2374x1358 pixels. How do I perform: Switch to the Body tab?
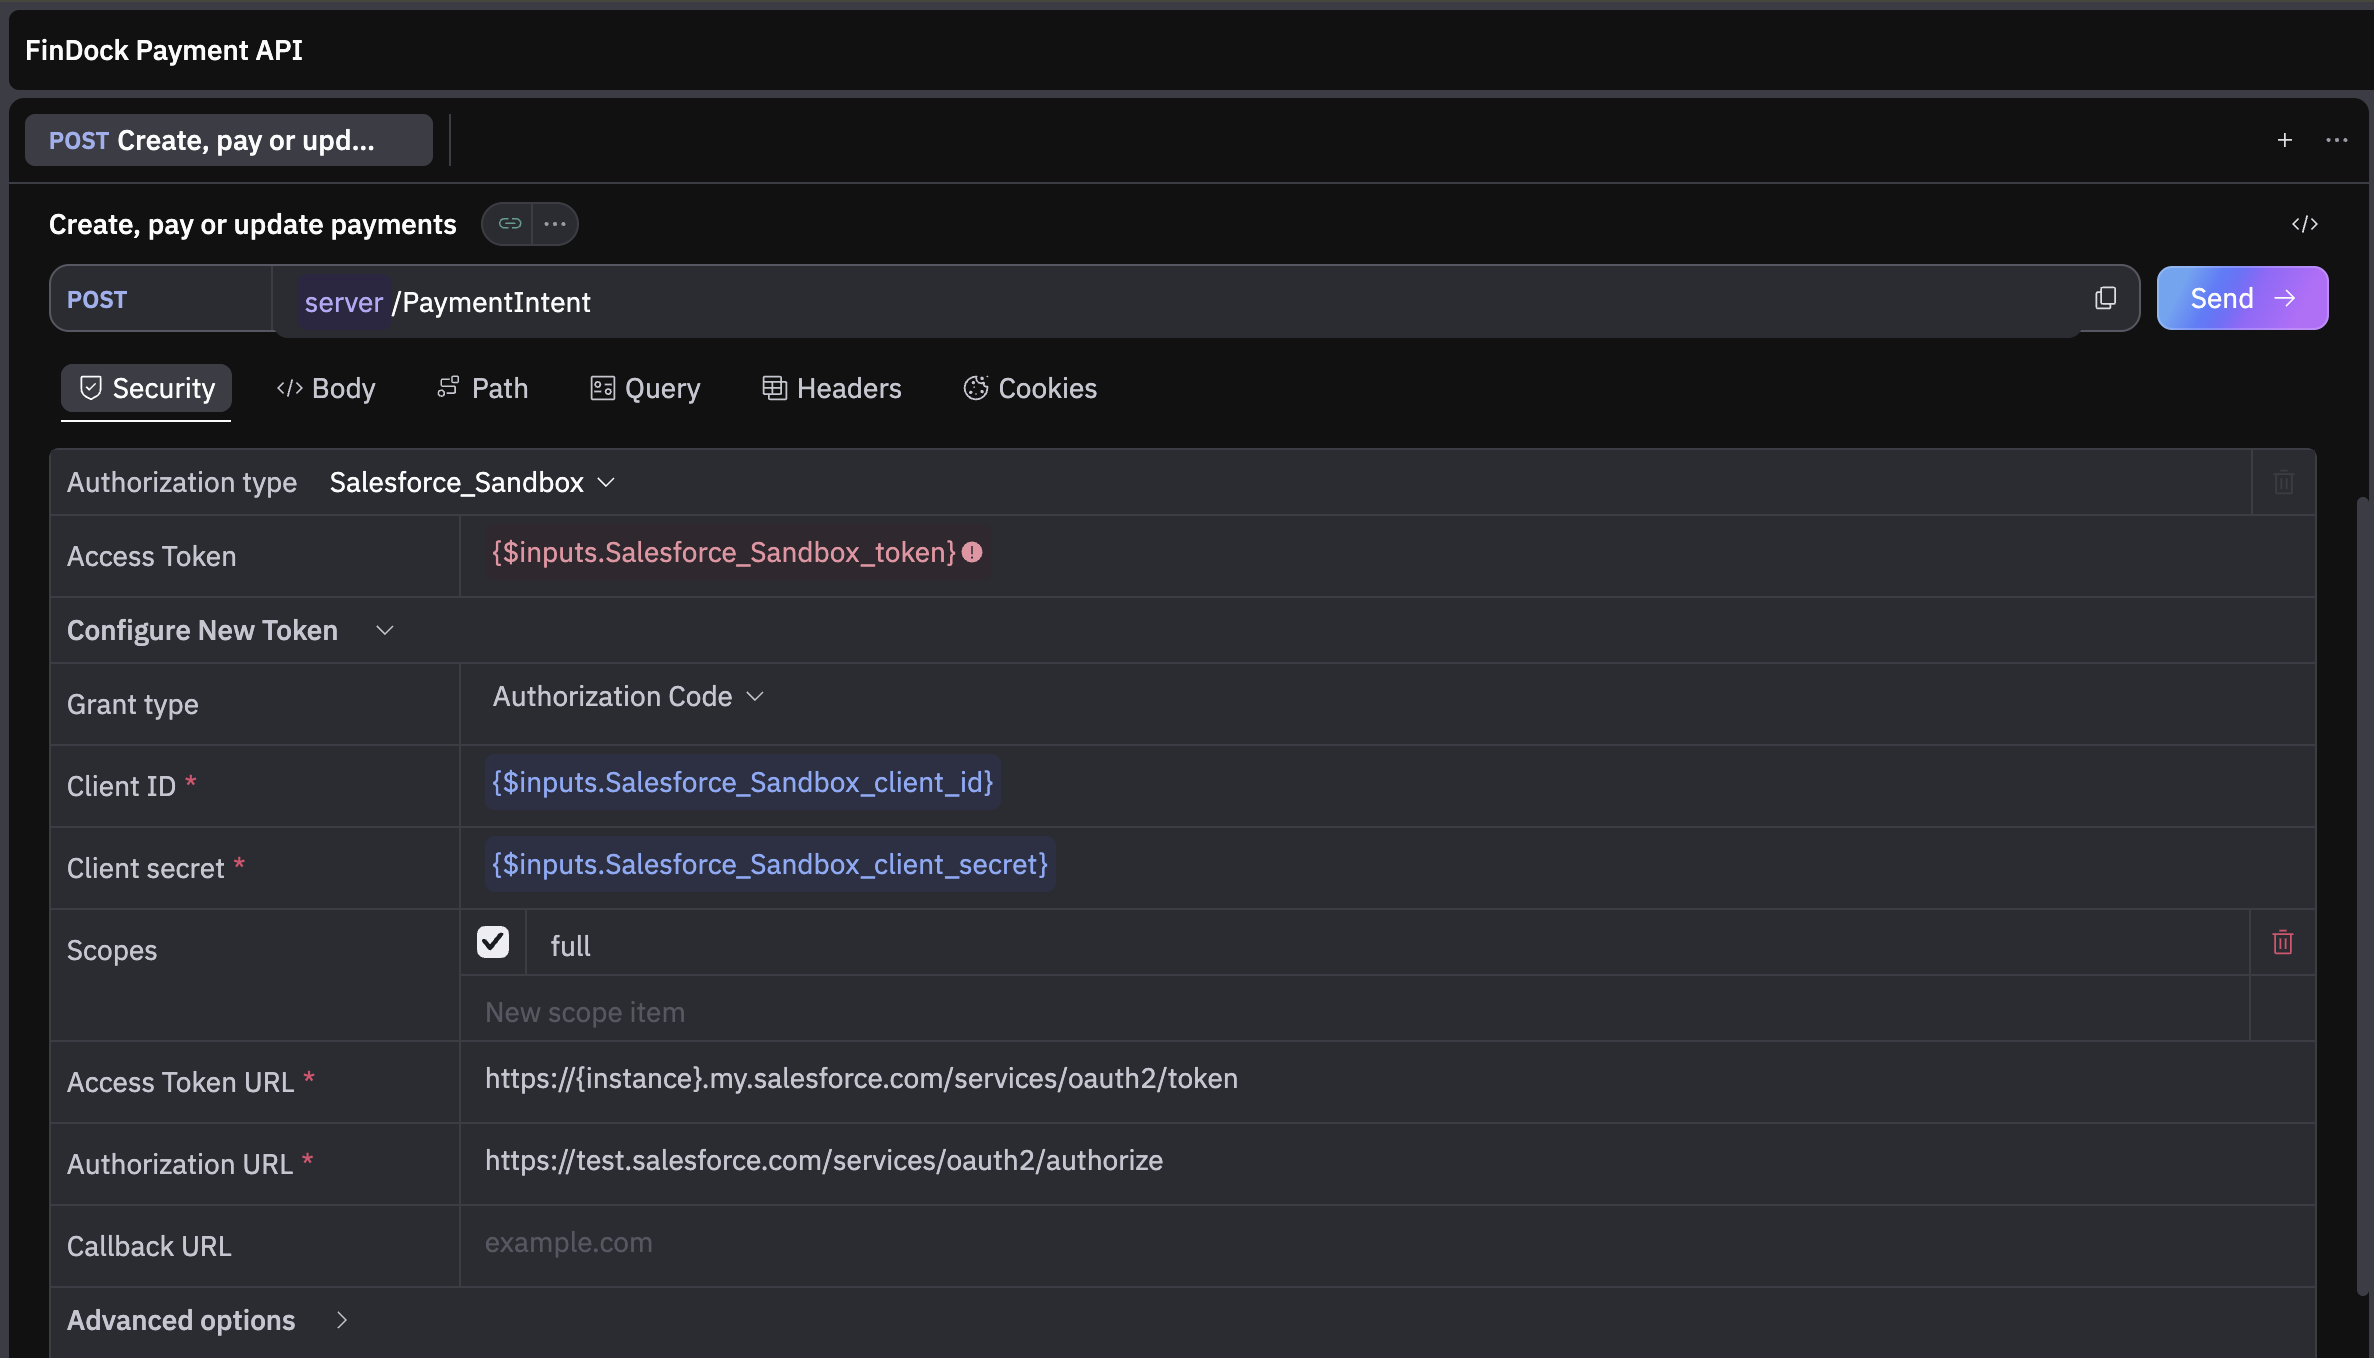(326, 388)
